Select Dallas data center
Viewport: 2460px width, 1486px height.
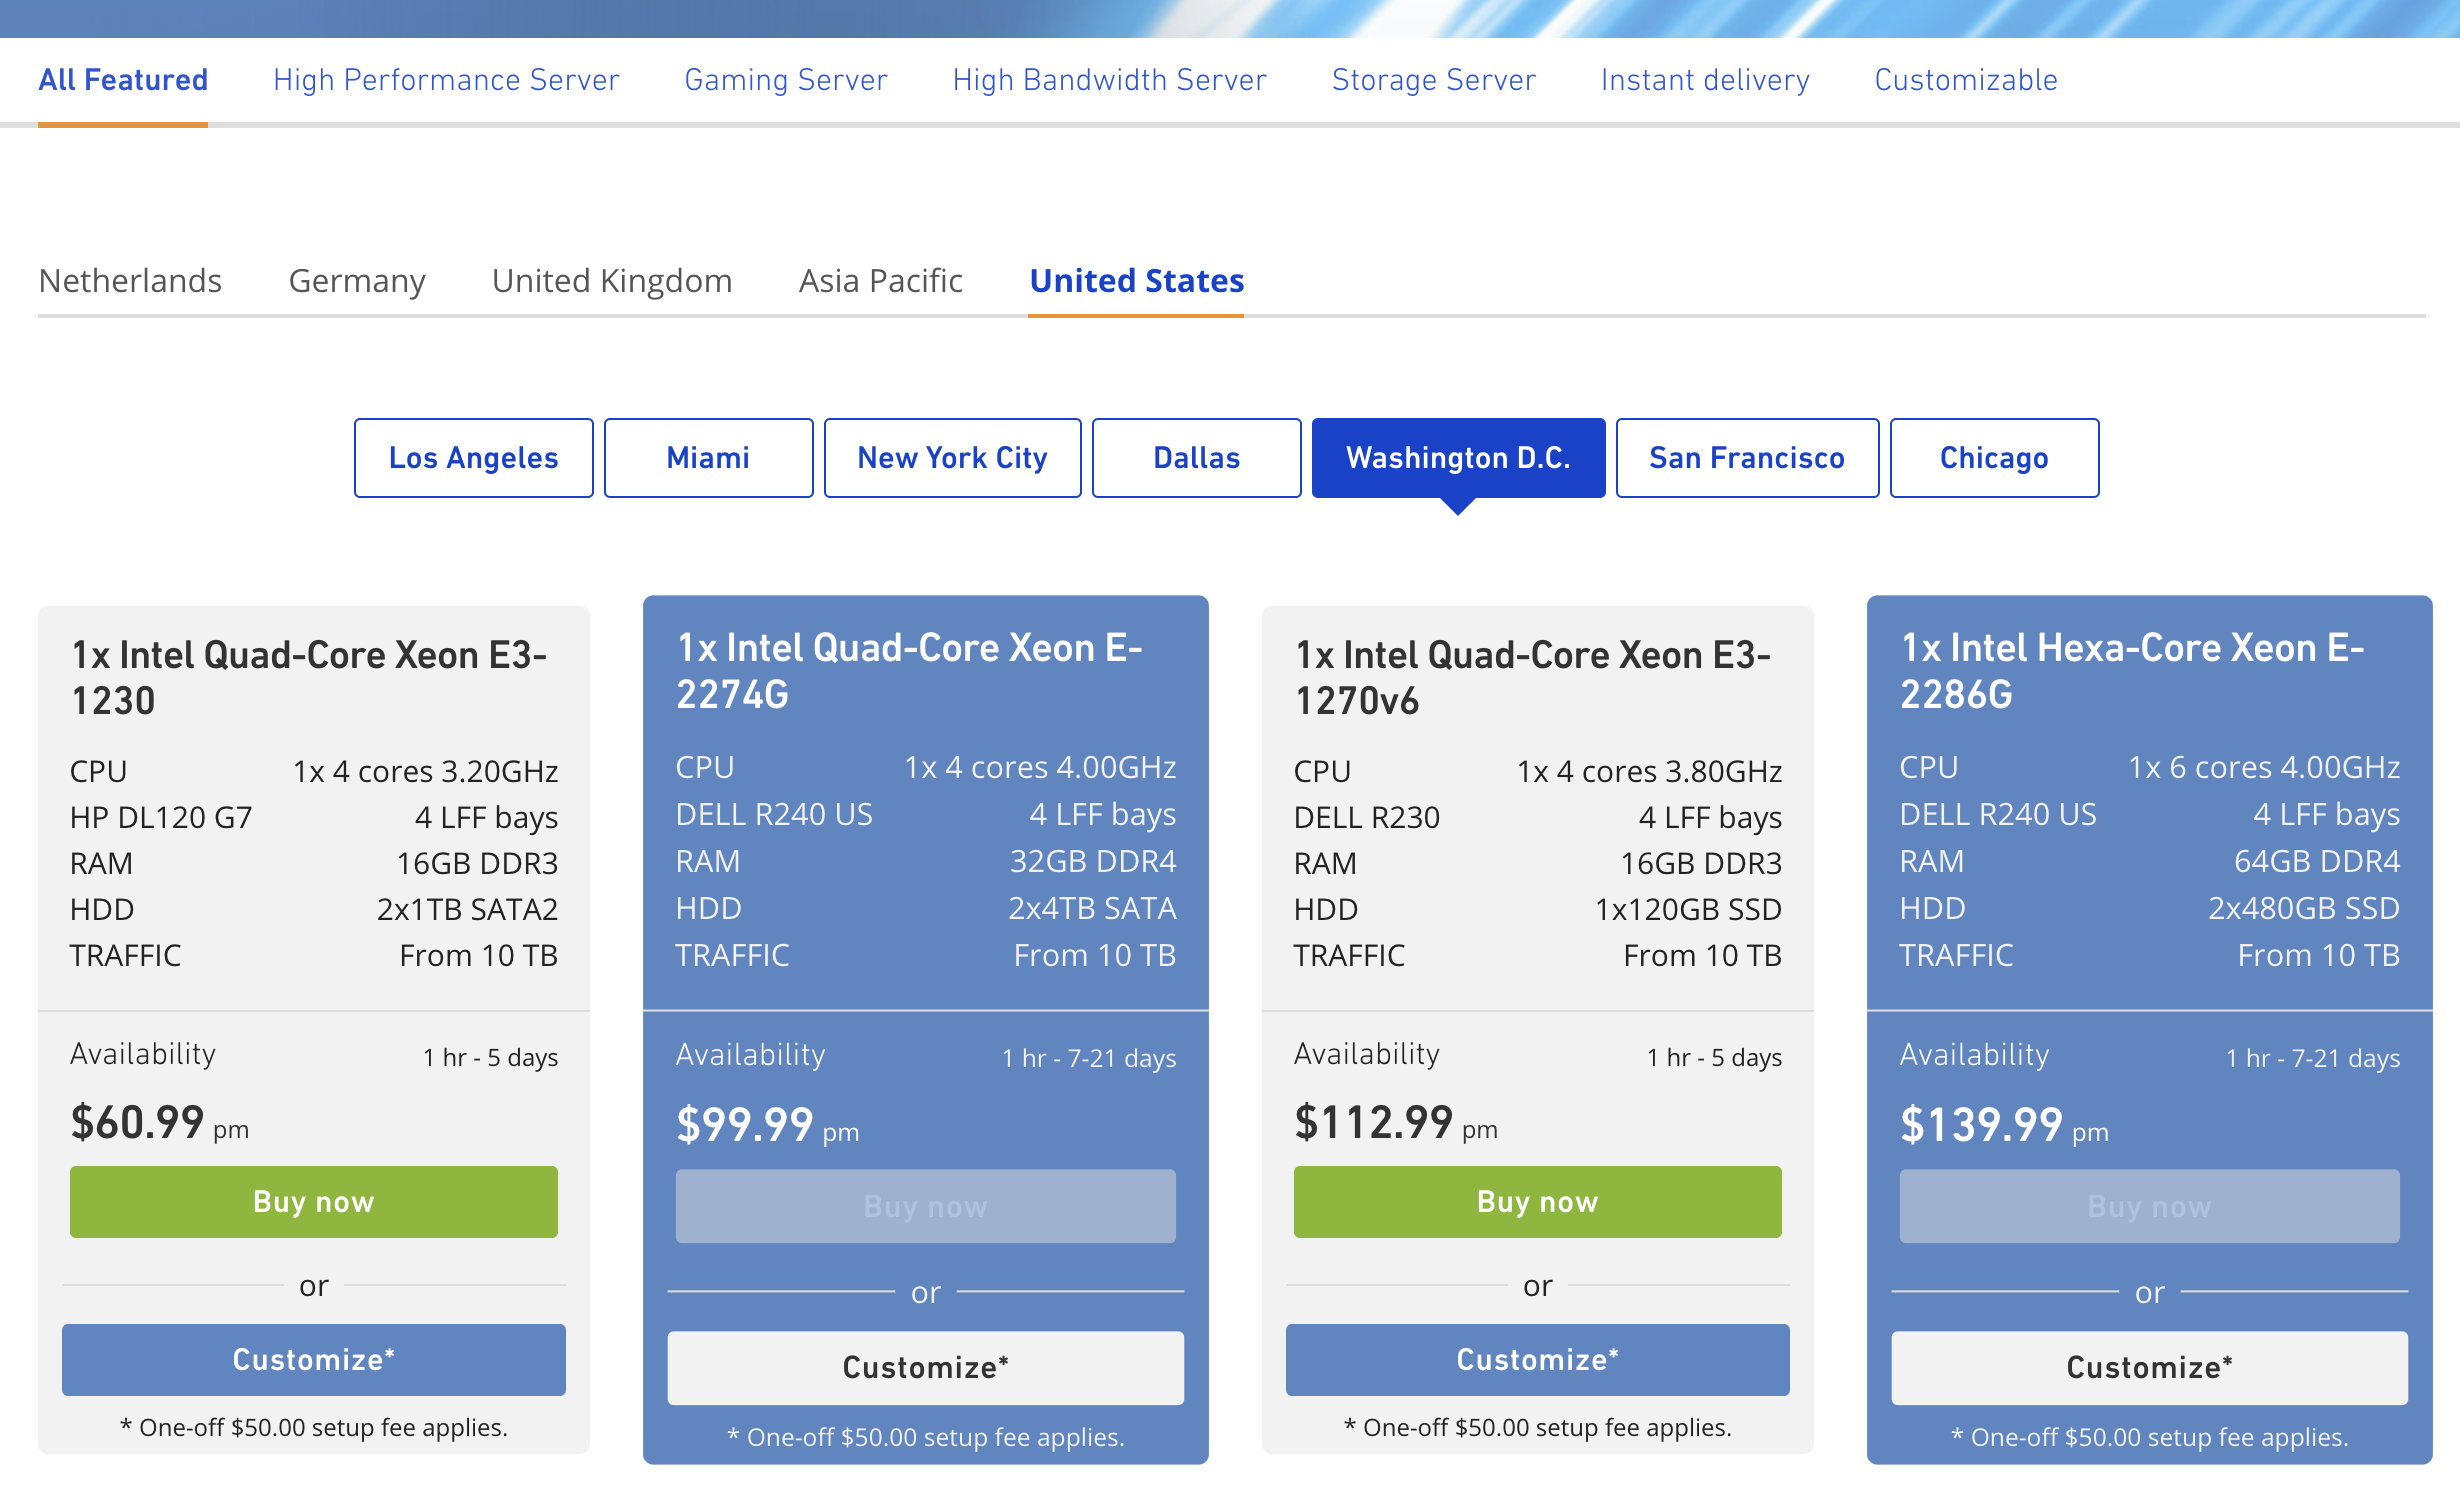coord(1196,458)
